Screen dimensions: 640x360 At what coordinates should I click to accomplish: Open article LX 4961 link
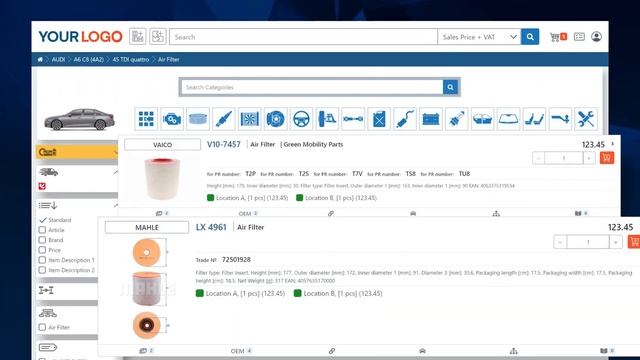pyautogui.click(x=211, y=227)
